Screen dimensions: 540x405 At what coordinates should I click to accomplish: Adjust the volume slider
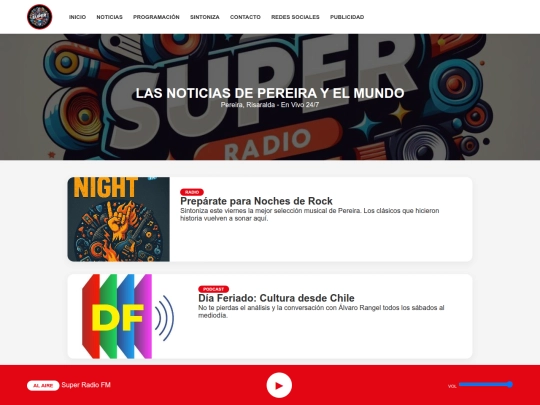(x=486, y=384)
